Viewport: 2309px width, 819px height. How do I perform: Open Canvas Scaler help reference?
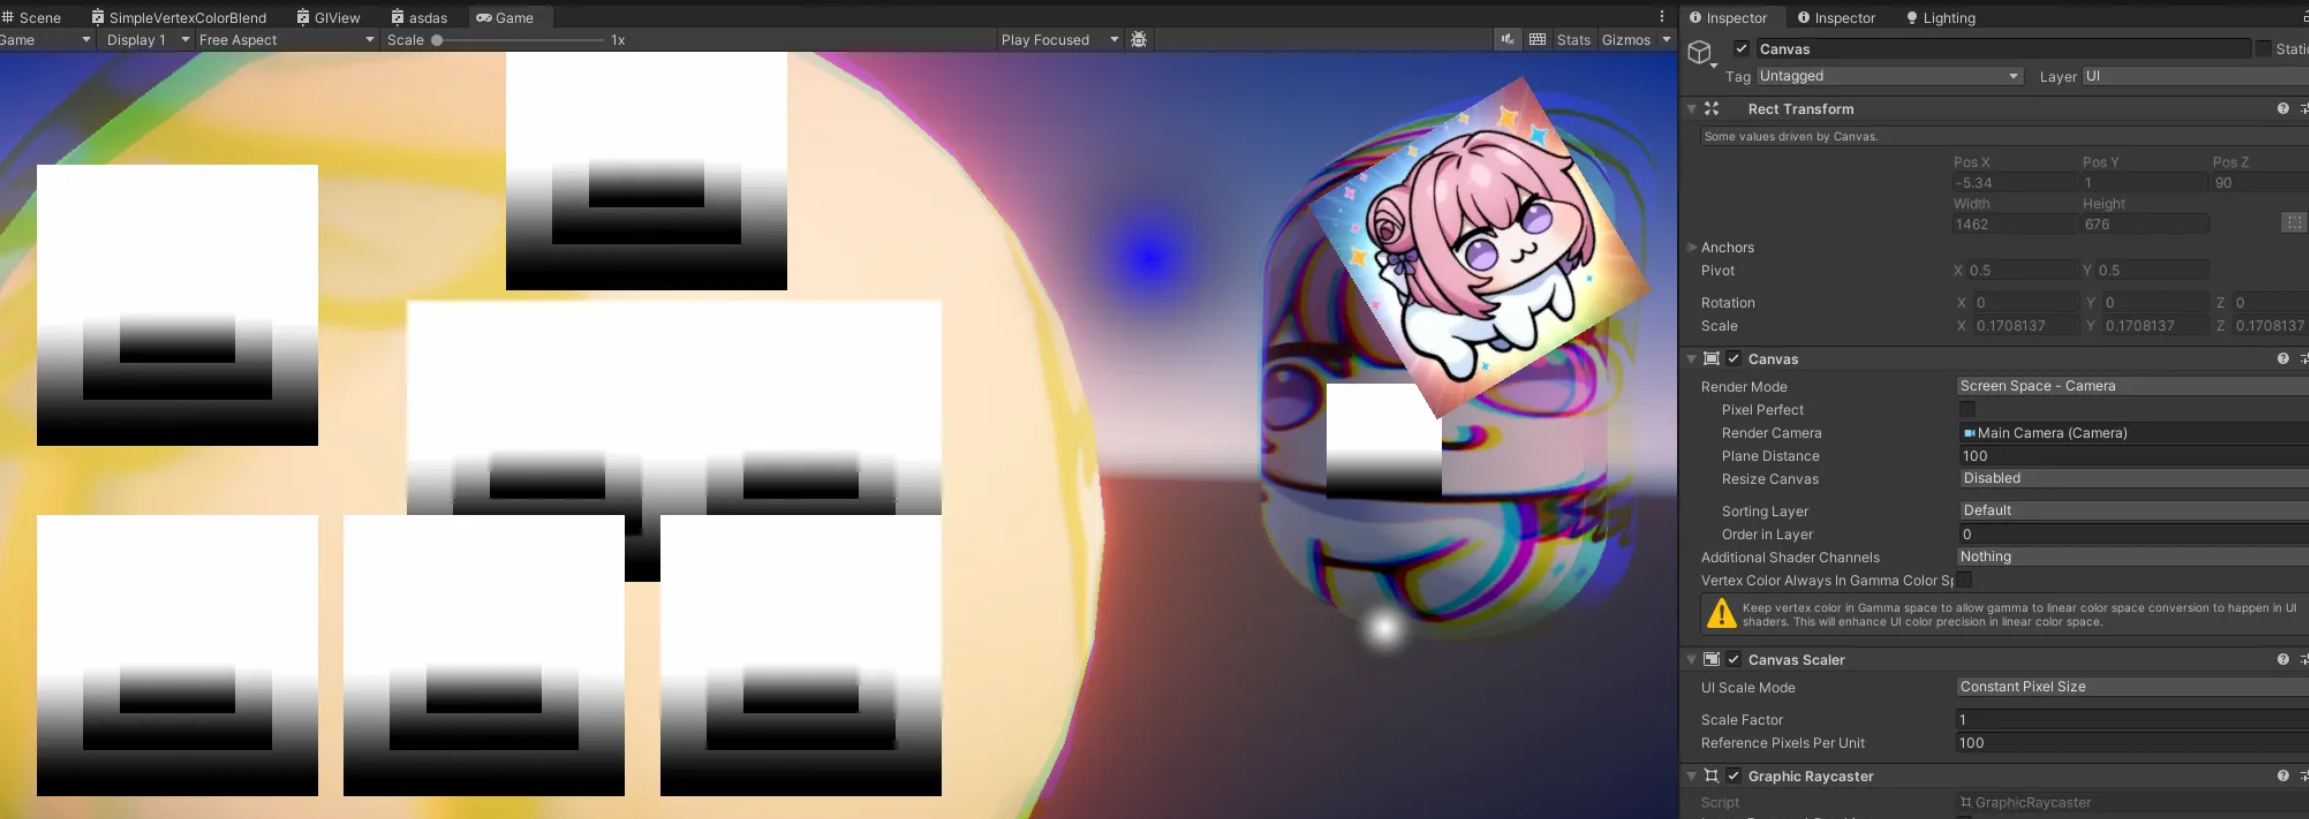click(x=2283, y=660)
